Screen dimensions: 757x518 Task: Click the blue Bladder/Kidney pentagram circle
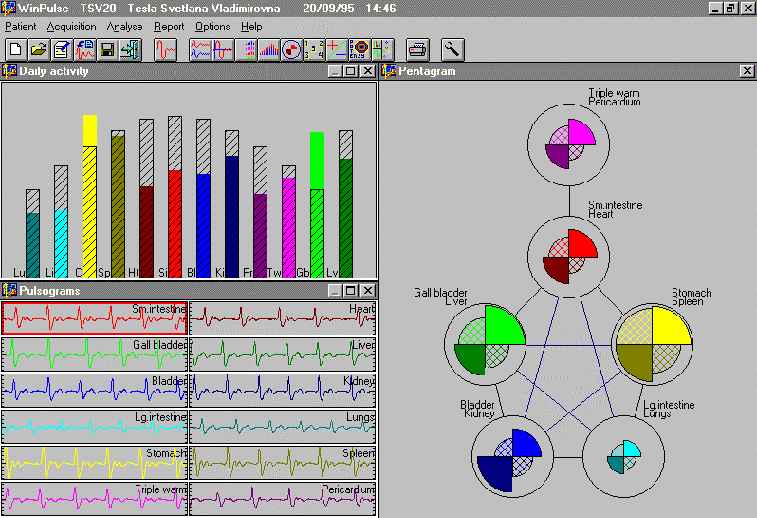coord(512,457)
